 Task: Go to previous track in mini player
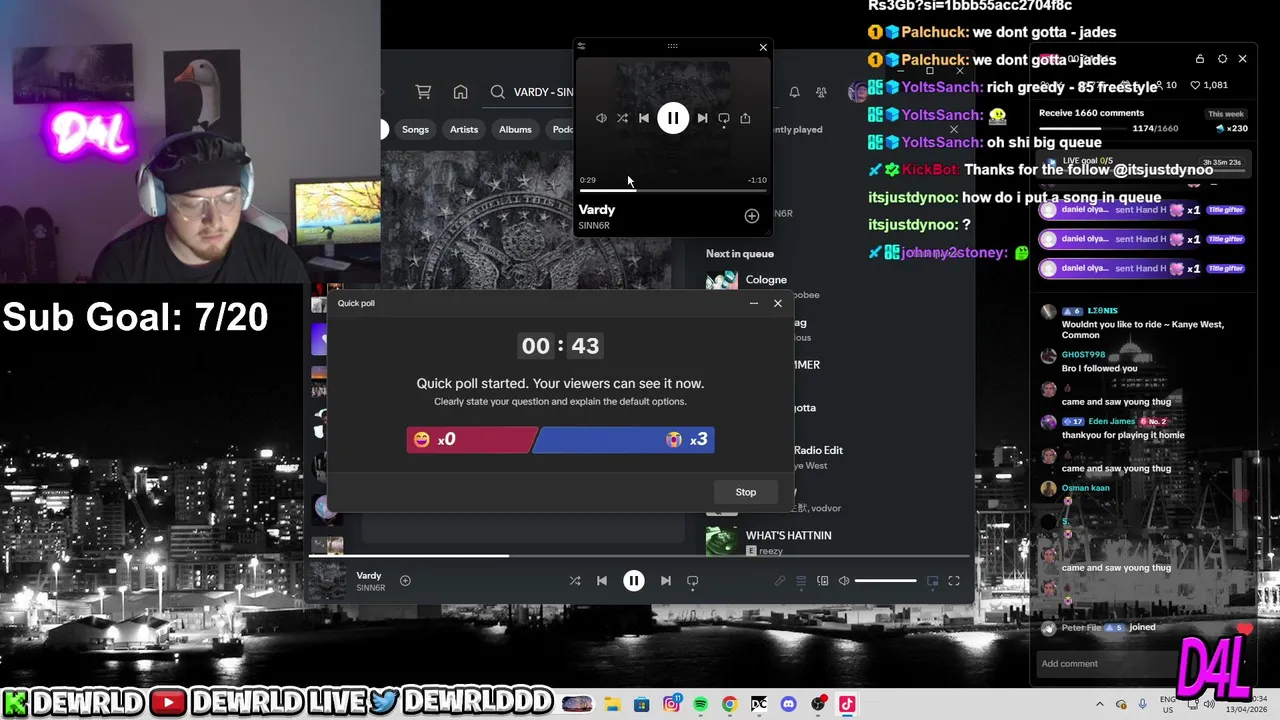(644, 118)
